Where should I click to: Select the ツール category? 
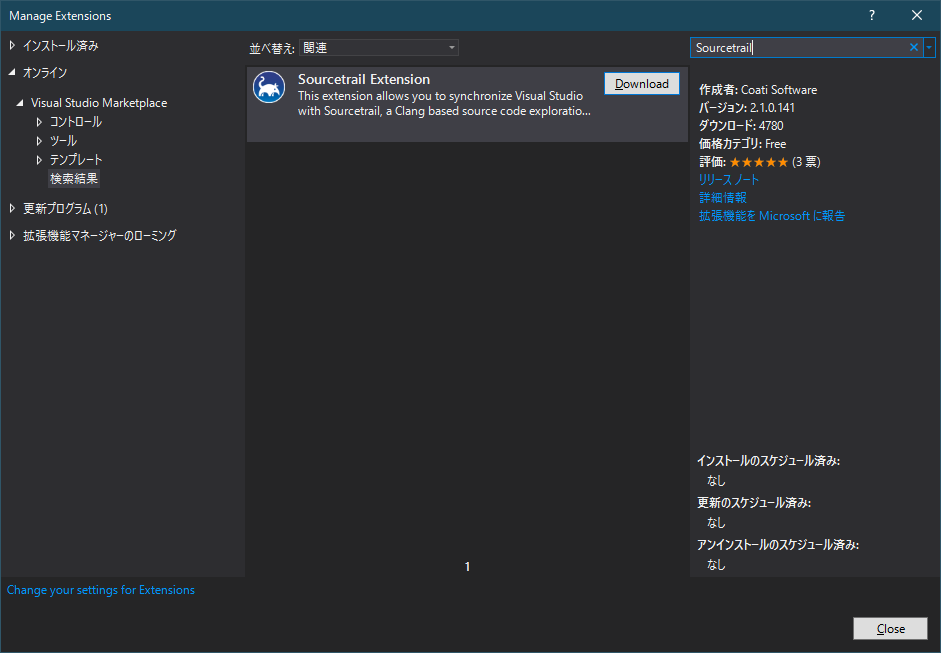click(63, 140)
